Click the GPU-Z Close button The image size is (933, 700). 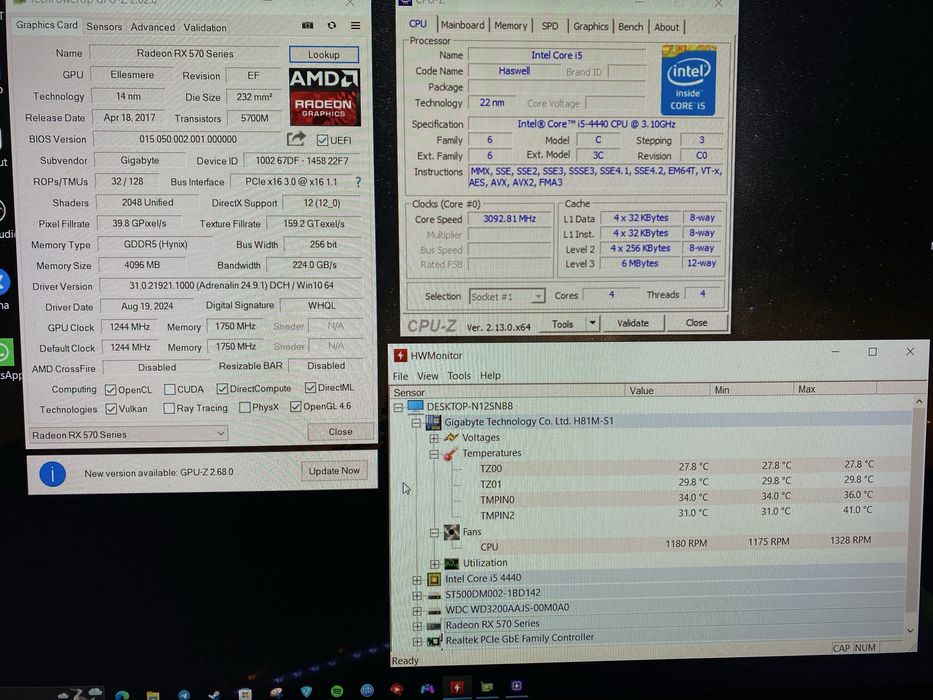[x=340, y=432]
